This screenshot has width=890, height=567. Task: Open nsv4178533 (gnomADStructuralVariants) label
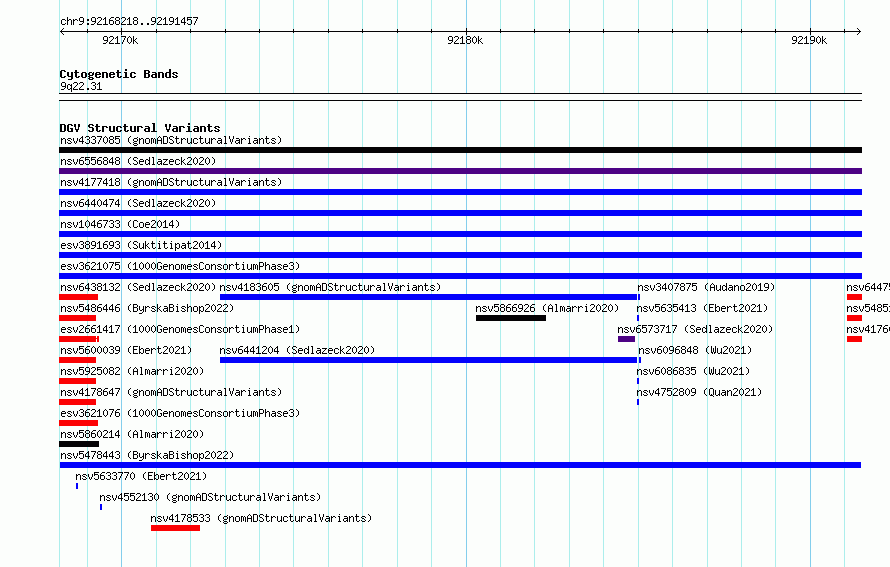[x=261, y=518]
